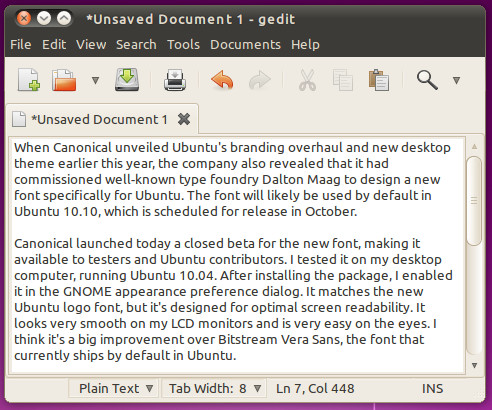This screenshot has width=492, height=410.
Task: Expand the recent files arrow beside Open
Action: pos(95,80)
